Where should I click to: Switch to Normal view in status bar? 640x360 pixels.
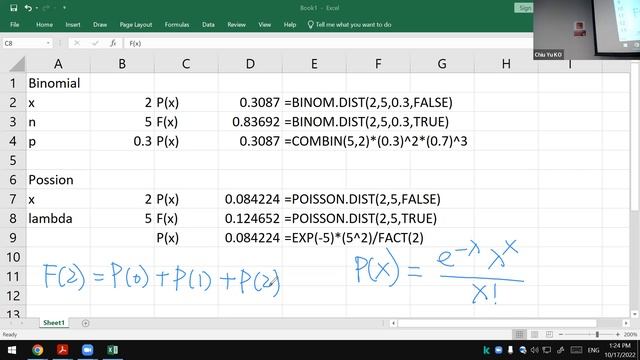pyautogui.click(x=519, y=335)
